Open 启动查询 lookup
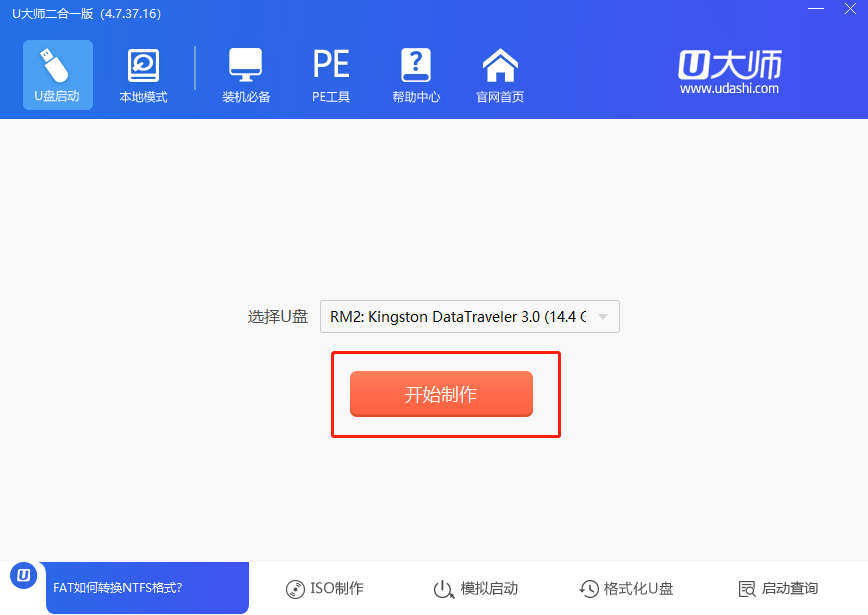 click(778, 588)
